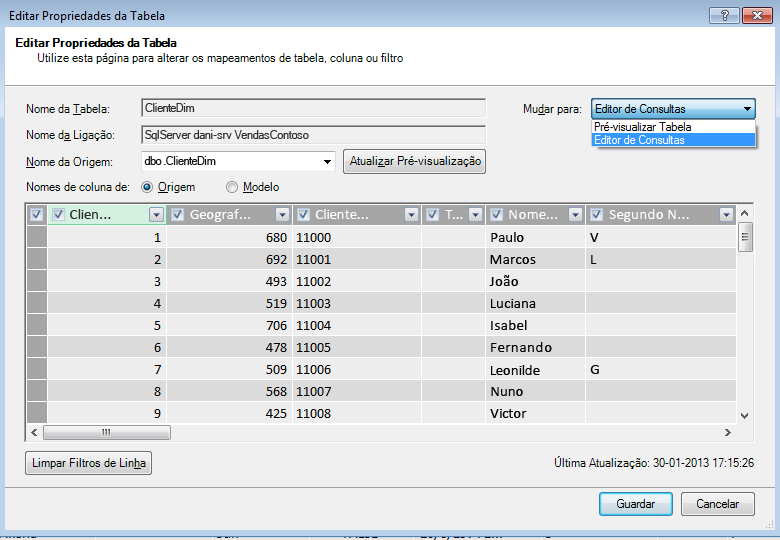This screenshot has height=540, width=780.
Task: Click the cell with value 11003
Action: [357, 303]
